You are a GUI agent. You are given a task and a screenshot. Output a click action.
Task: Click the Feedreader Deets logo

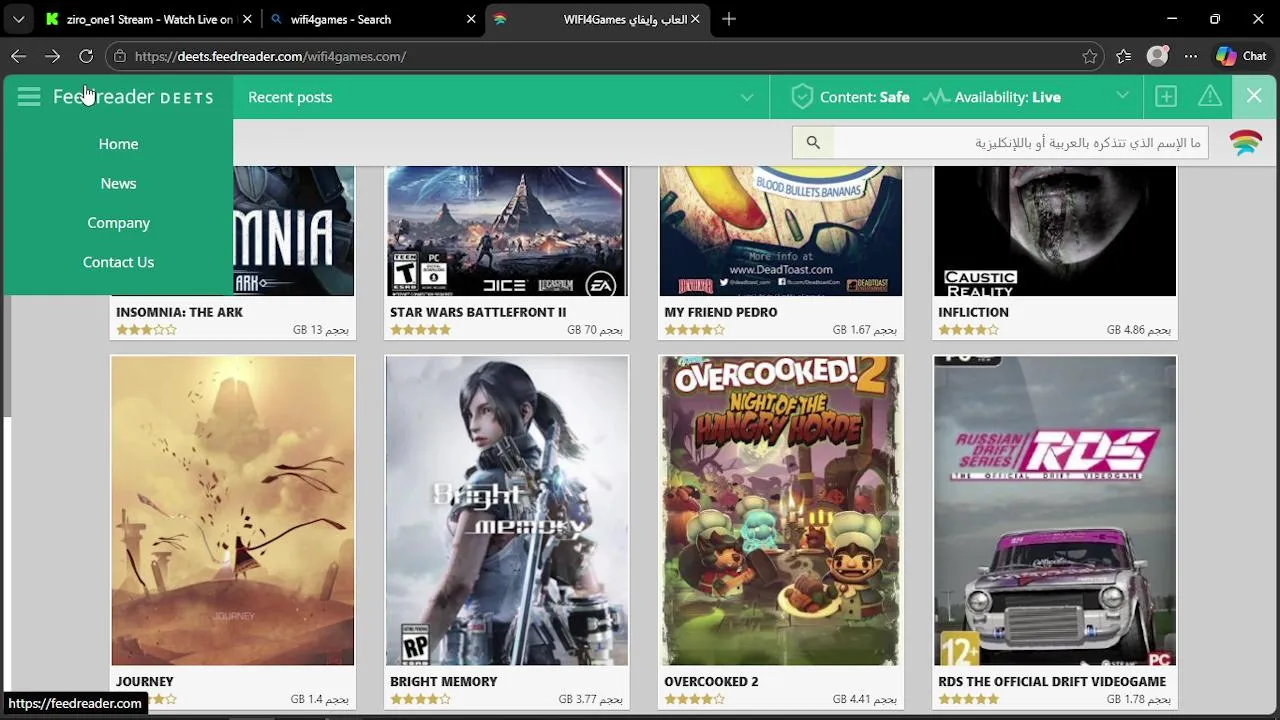[133, 97]
